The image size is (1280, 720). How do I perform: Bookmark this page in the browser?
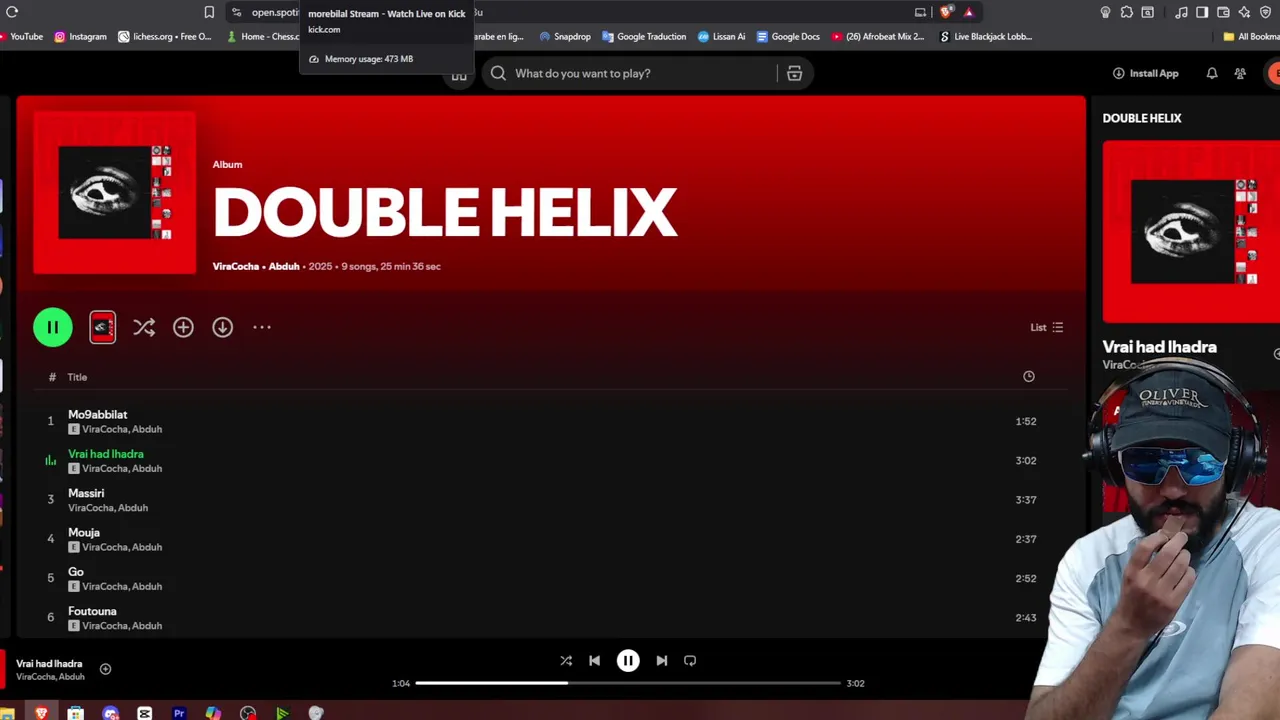pos(209,12)
